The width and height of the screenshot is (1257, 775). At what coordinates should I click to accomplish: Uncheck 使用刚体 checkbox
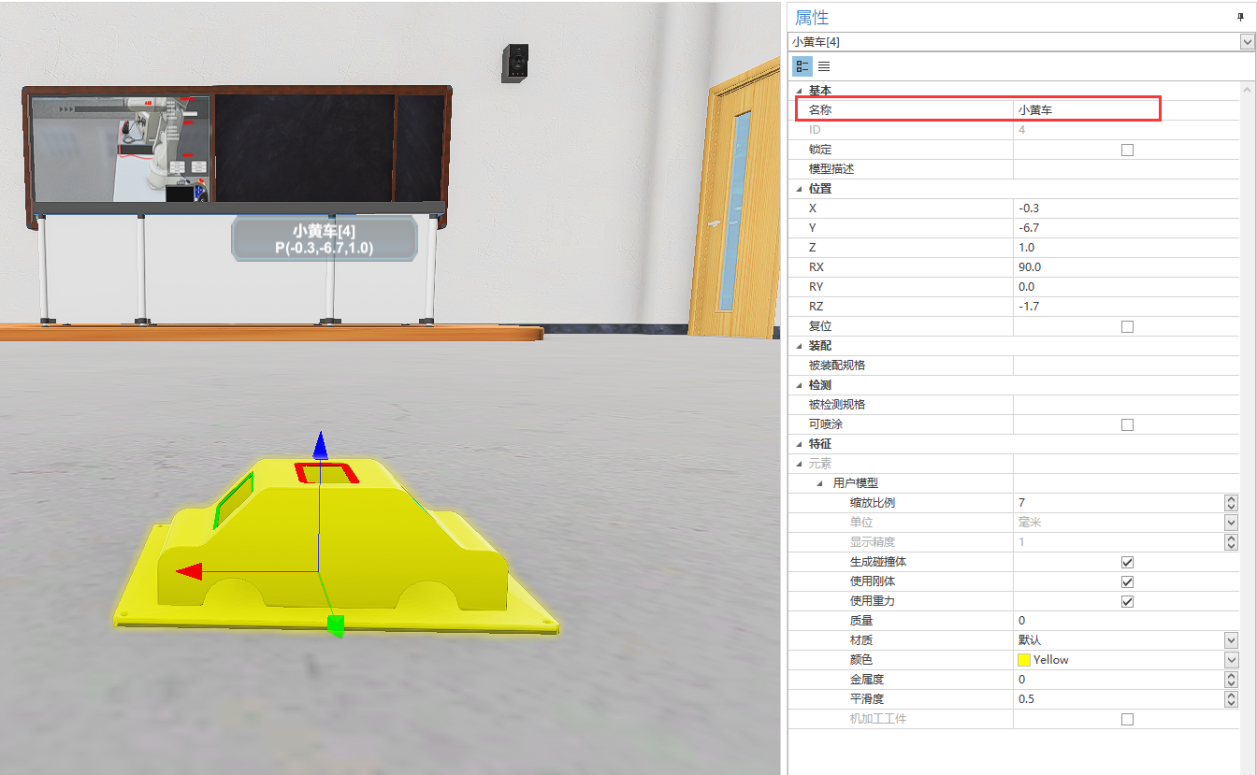[x=1127, y=582]
